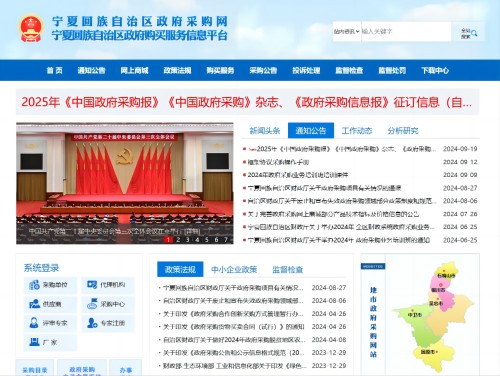
Task: Open the notice dated 2024-07-26
Action: coord(333,214)
